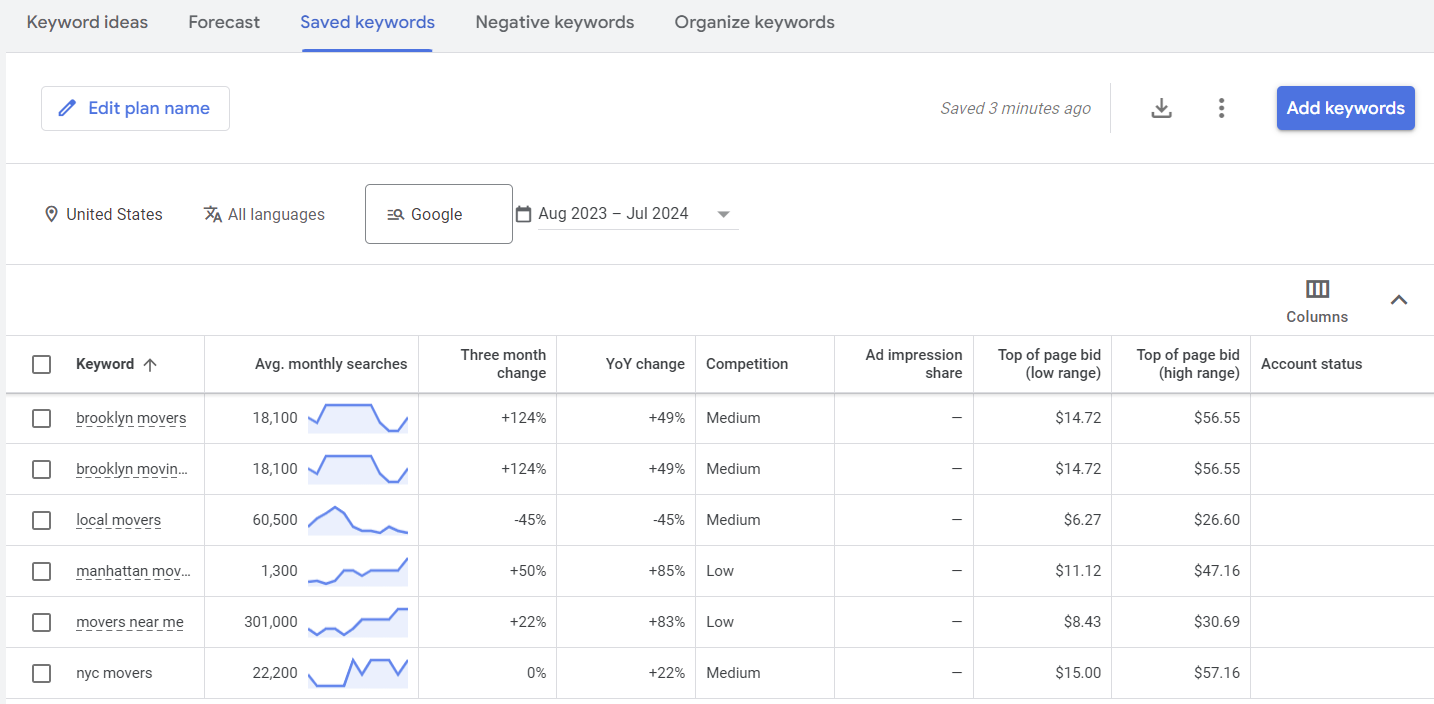Tick the nyc movers row checkbox
This screenshot has height=704, width=1434.
click(41, 673)
